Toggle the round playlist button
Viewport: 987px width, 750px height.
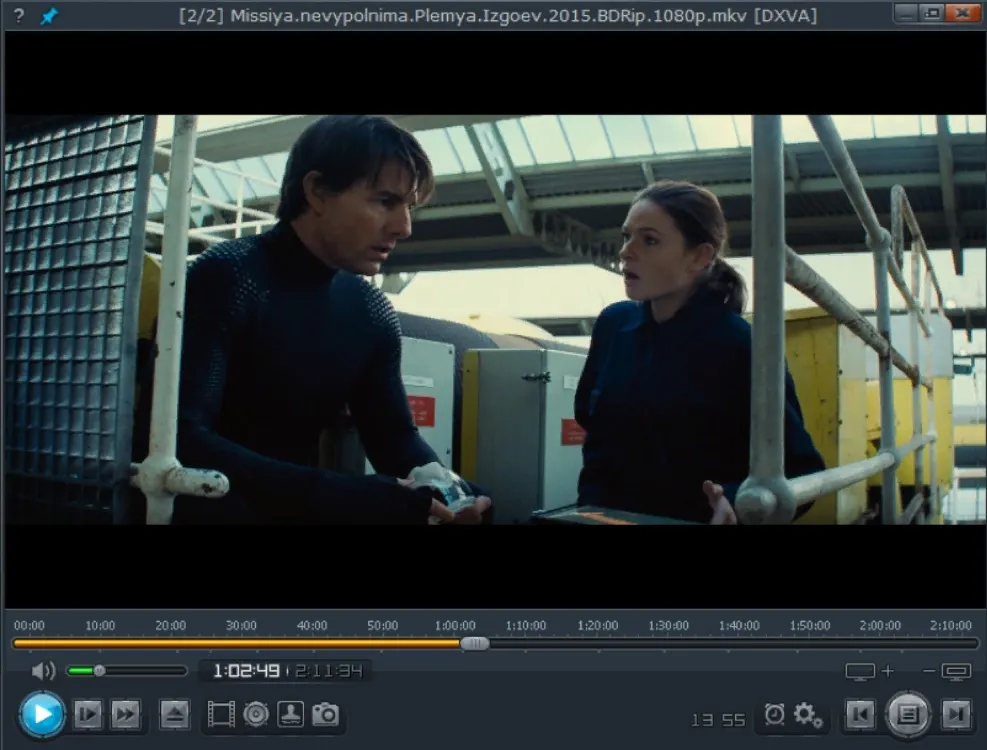[x=908, y=715]
